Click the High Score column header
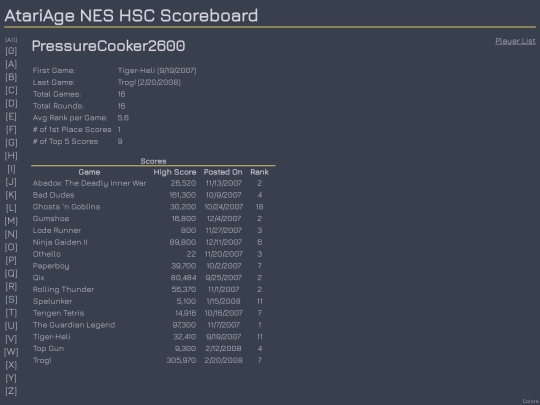 coord(175,172)
